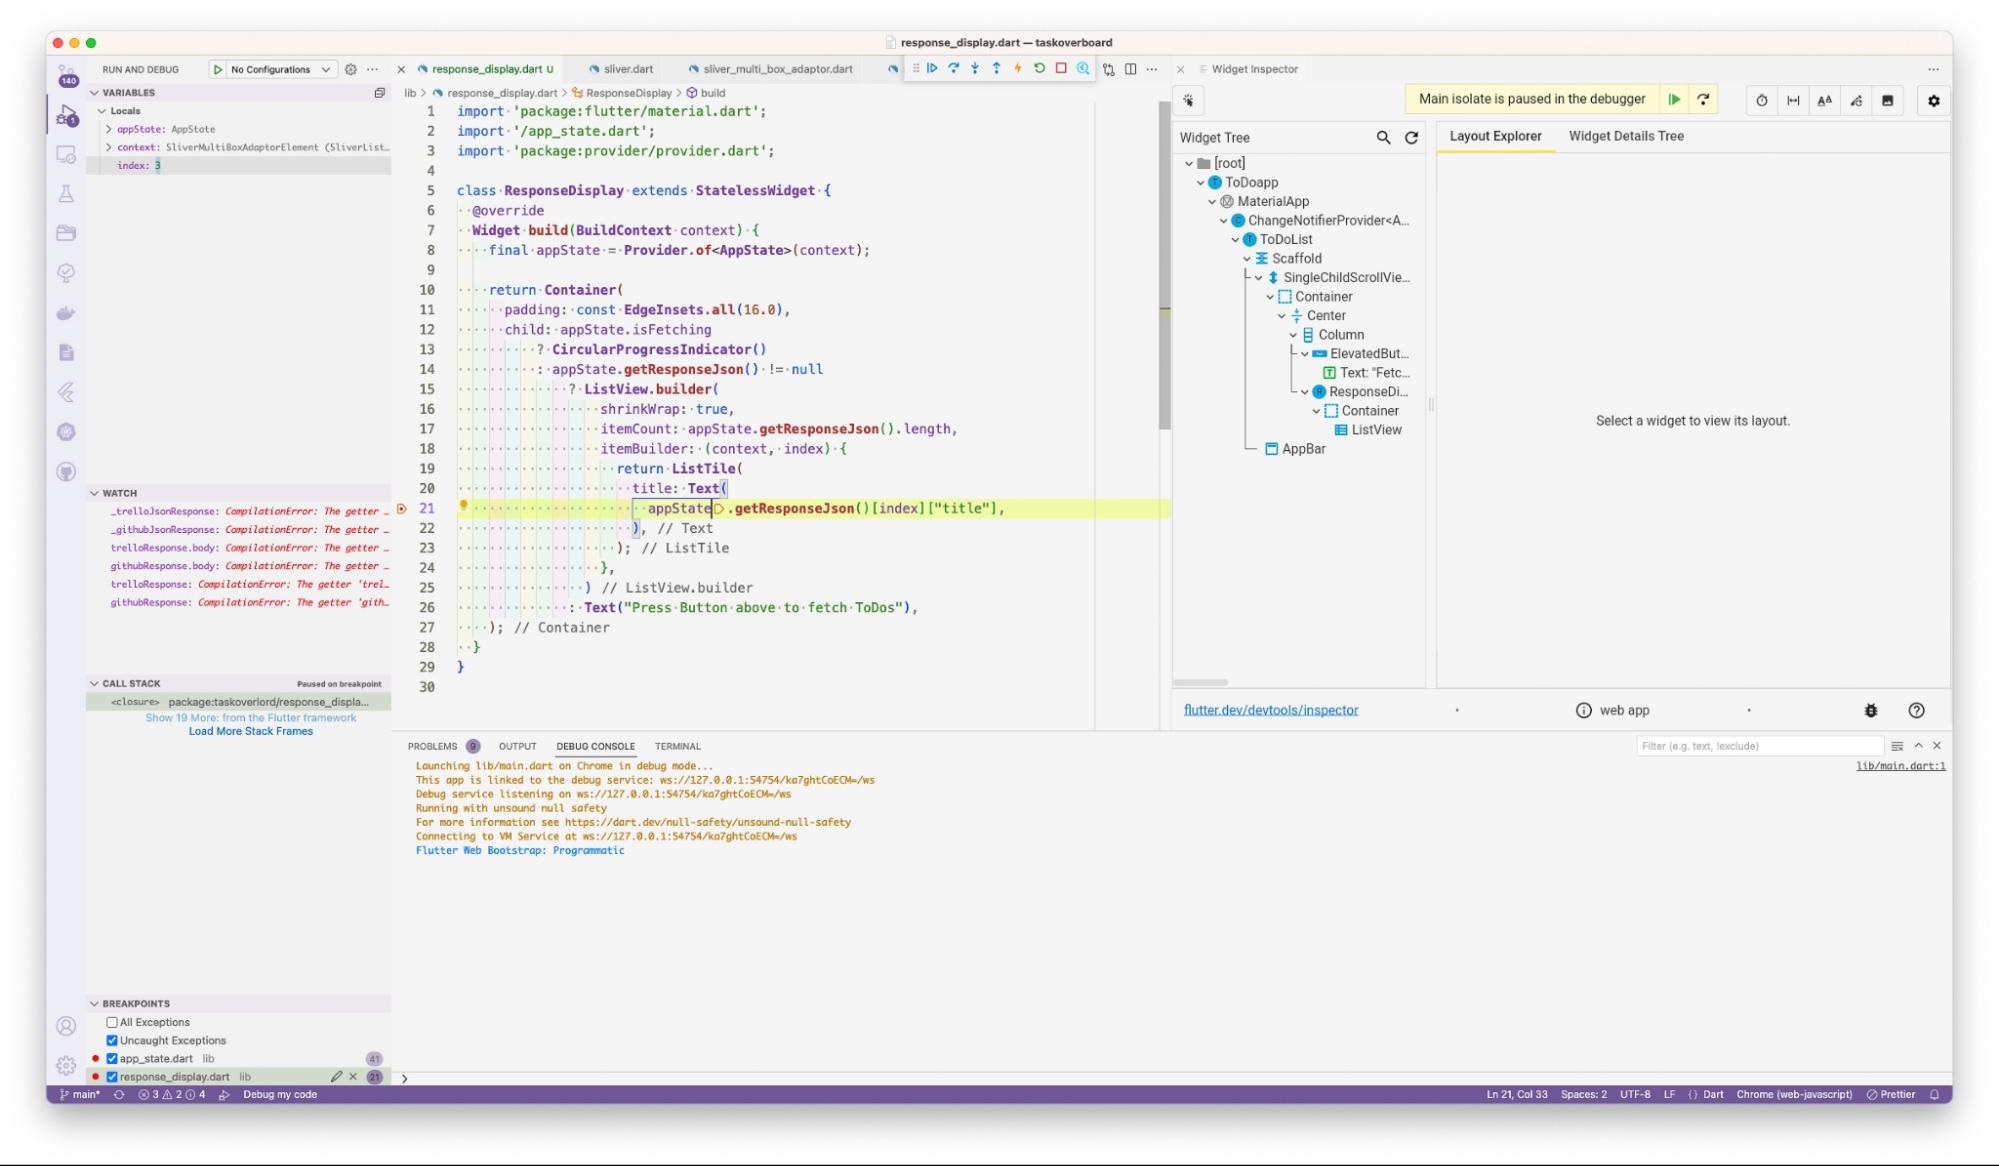1999x1166 pixels.
Task: Stop debugging with the red square icon
Action: pyautogui.click(x=1060, y=68)
